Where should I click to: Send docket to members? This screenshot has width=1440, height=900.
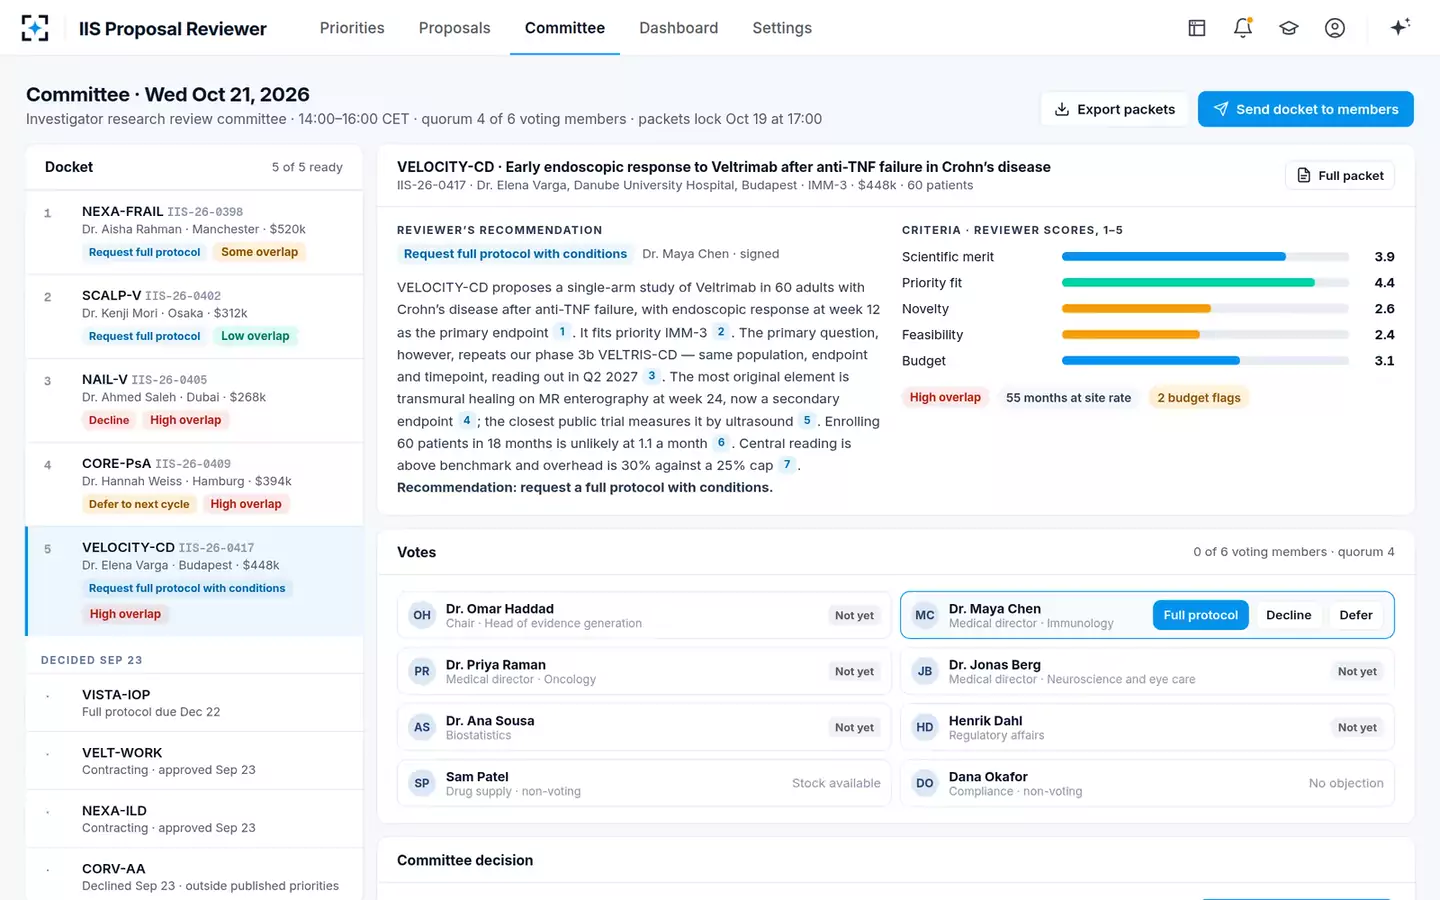1305,109
